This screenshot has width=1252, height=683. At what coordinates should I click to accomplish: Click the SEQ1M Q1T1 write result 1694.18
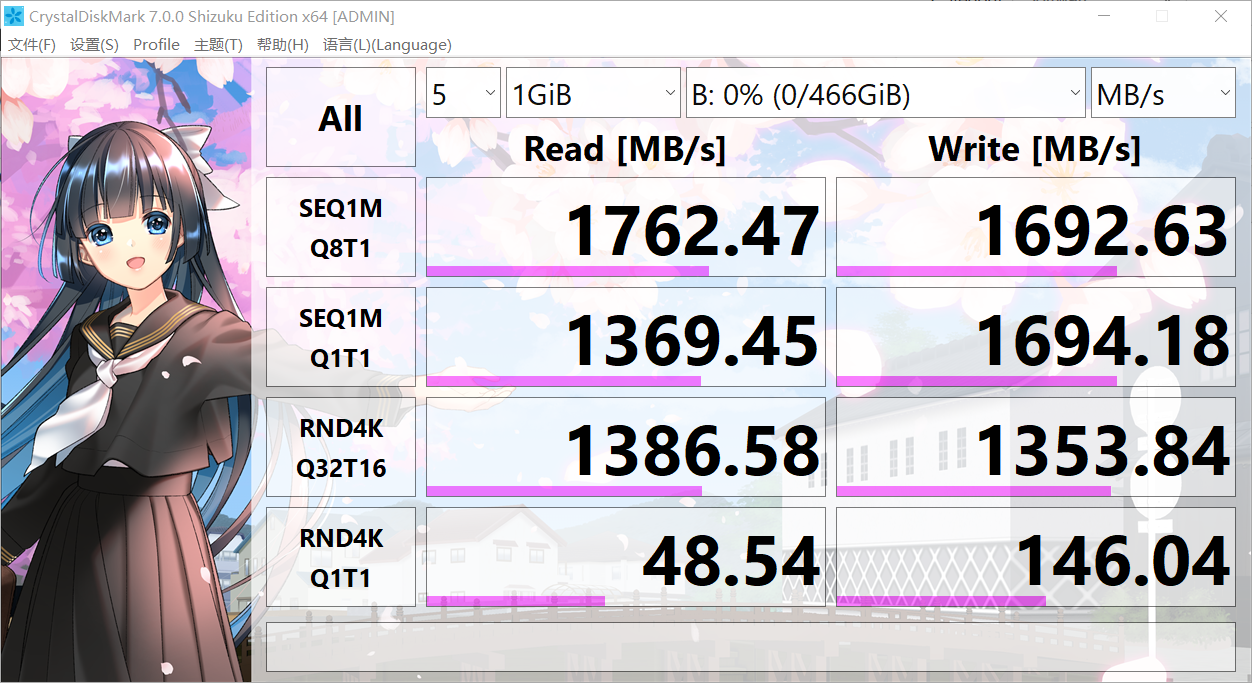tap(1036, 337)
